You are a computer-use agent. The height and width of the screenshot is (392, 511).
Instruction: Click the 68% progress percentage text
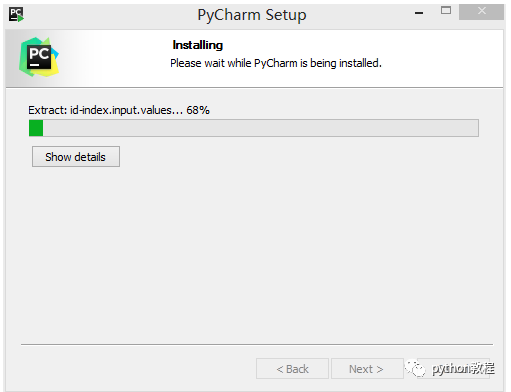click(198, 110)
